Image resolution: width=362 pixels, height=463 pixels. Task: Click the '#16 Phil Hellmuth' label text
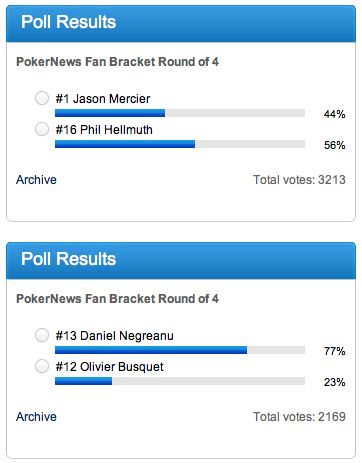(x=104, y=129)
